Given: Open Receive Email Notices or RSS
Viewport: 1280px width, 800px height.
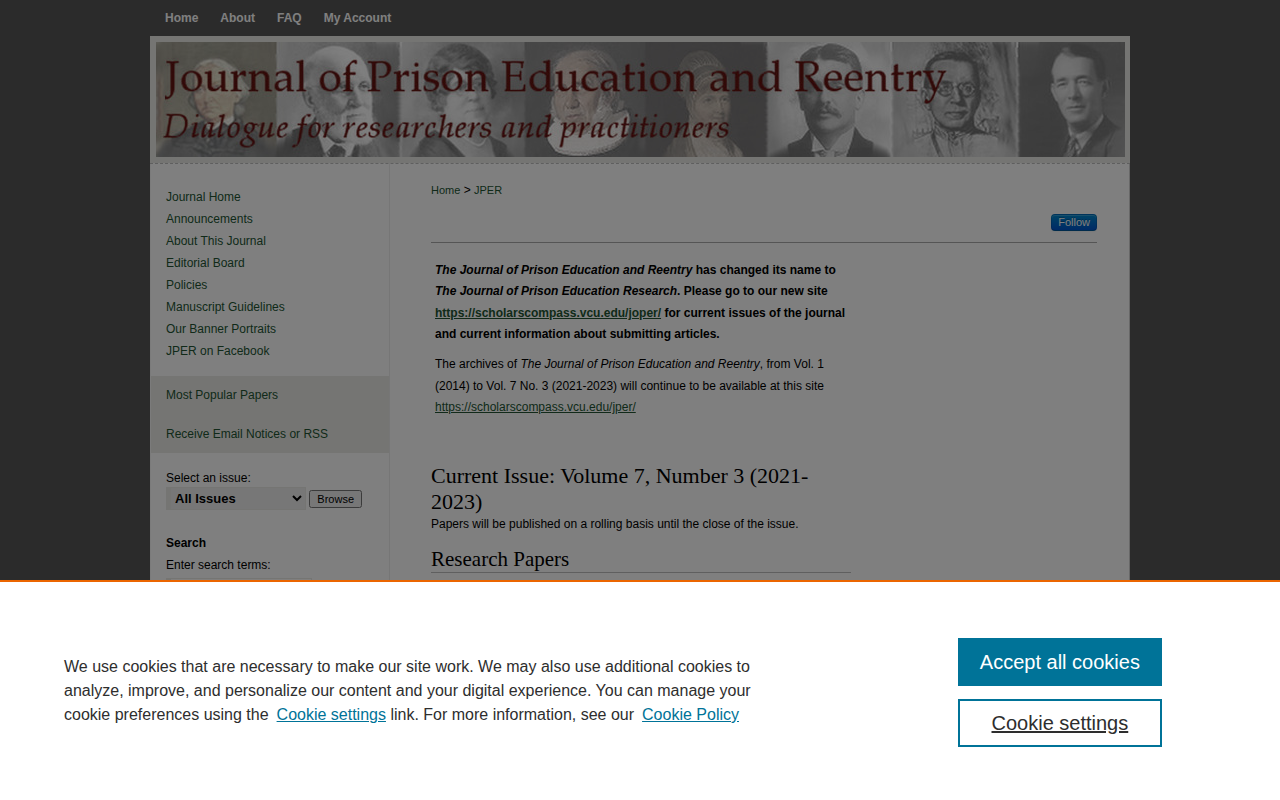Looking at the screenshot, I should pyautogui.click(x=247, y=434).
